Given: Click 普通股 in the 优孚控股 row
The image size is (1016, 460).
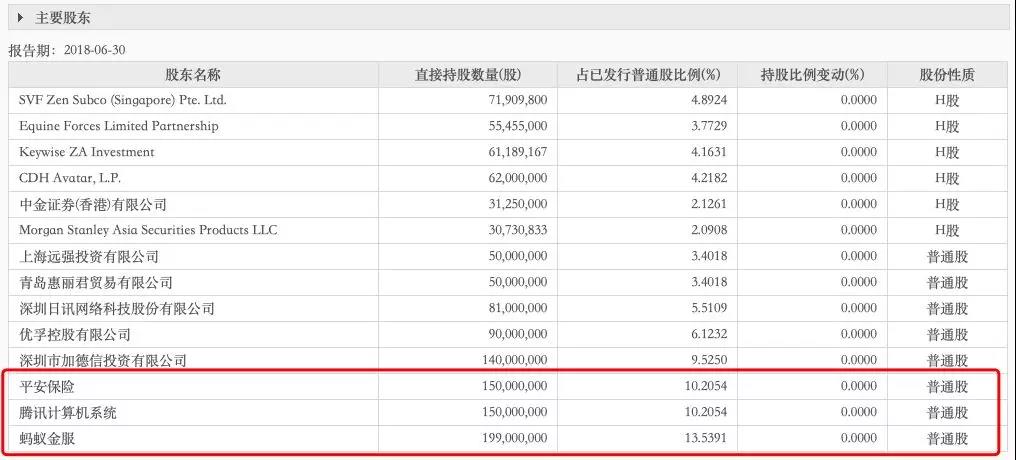Looking at the screenshot, I should pyautogui.click(x=947, y=334).
